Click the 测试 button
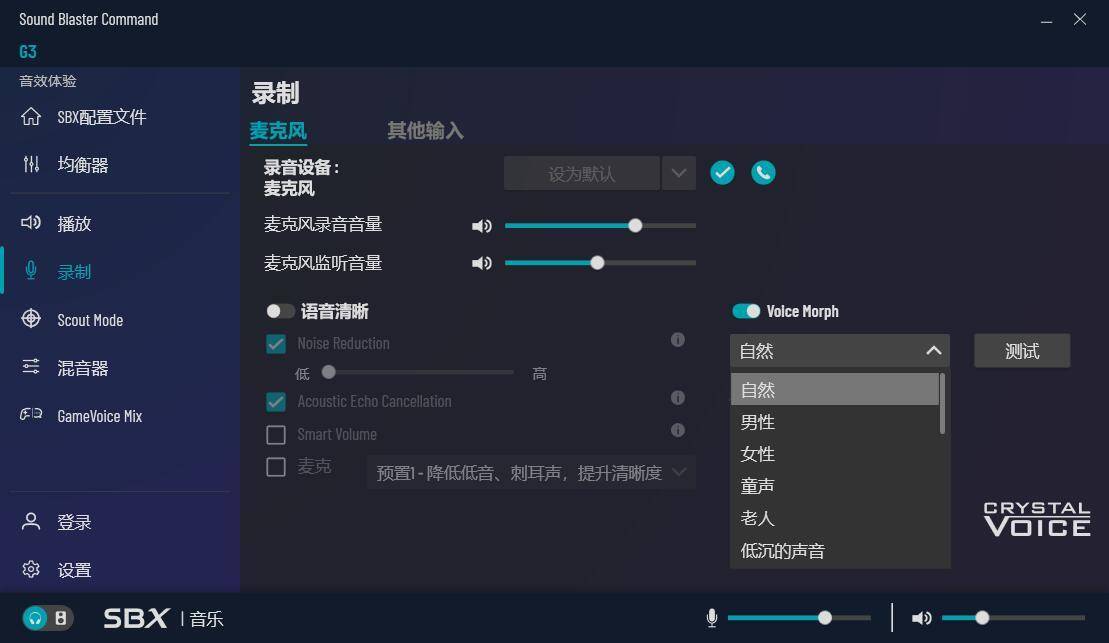This screenshot has height=643, width=1109. 1022,351
